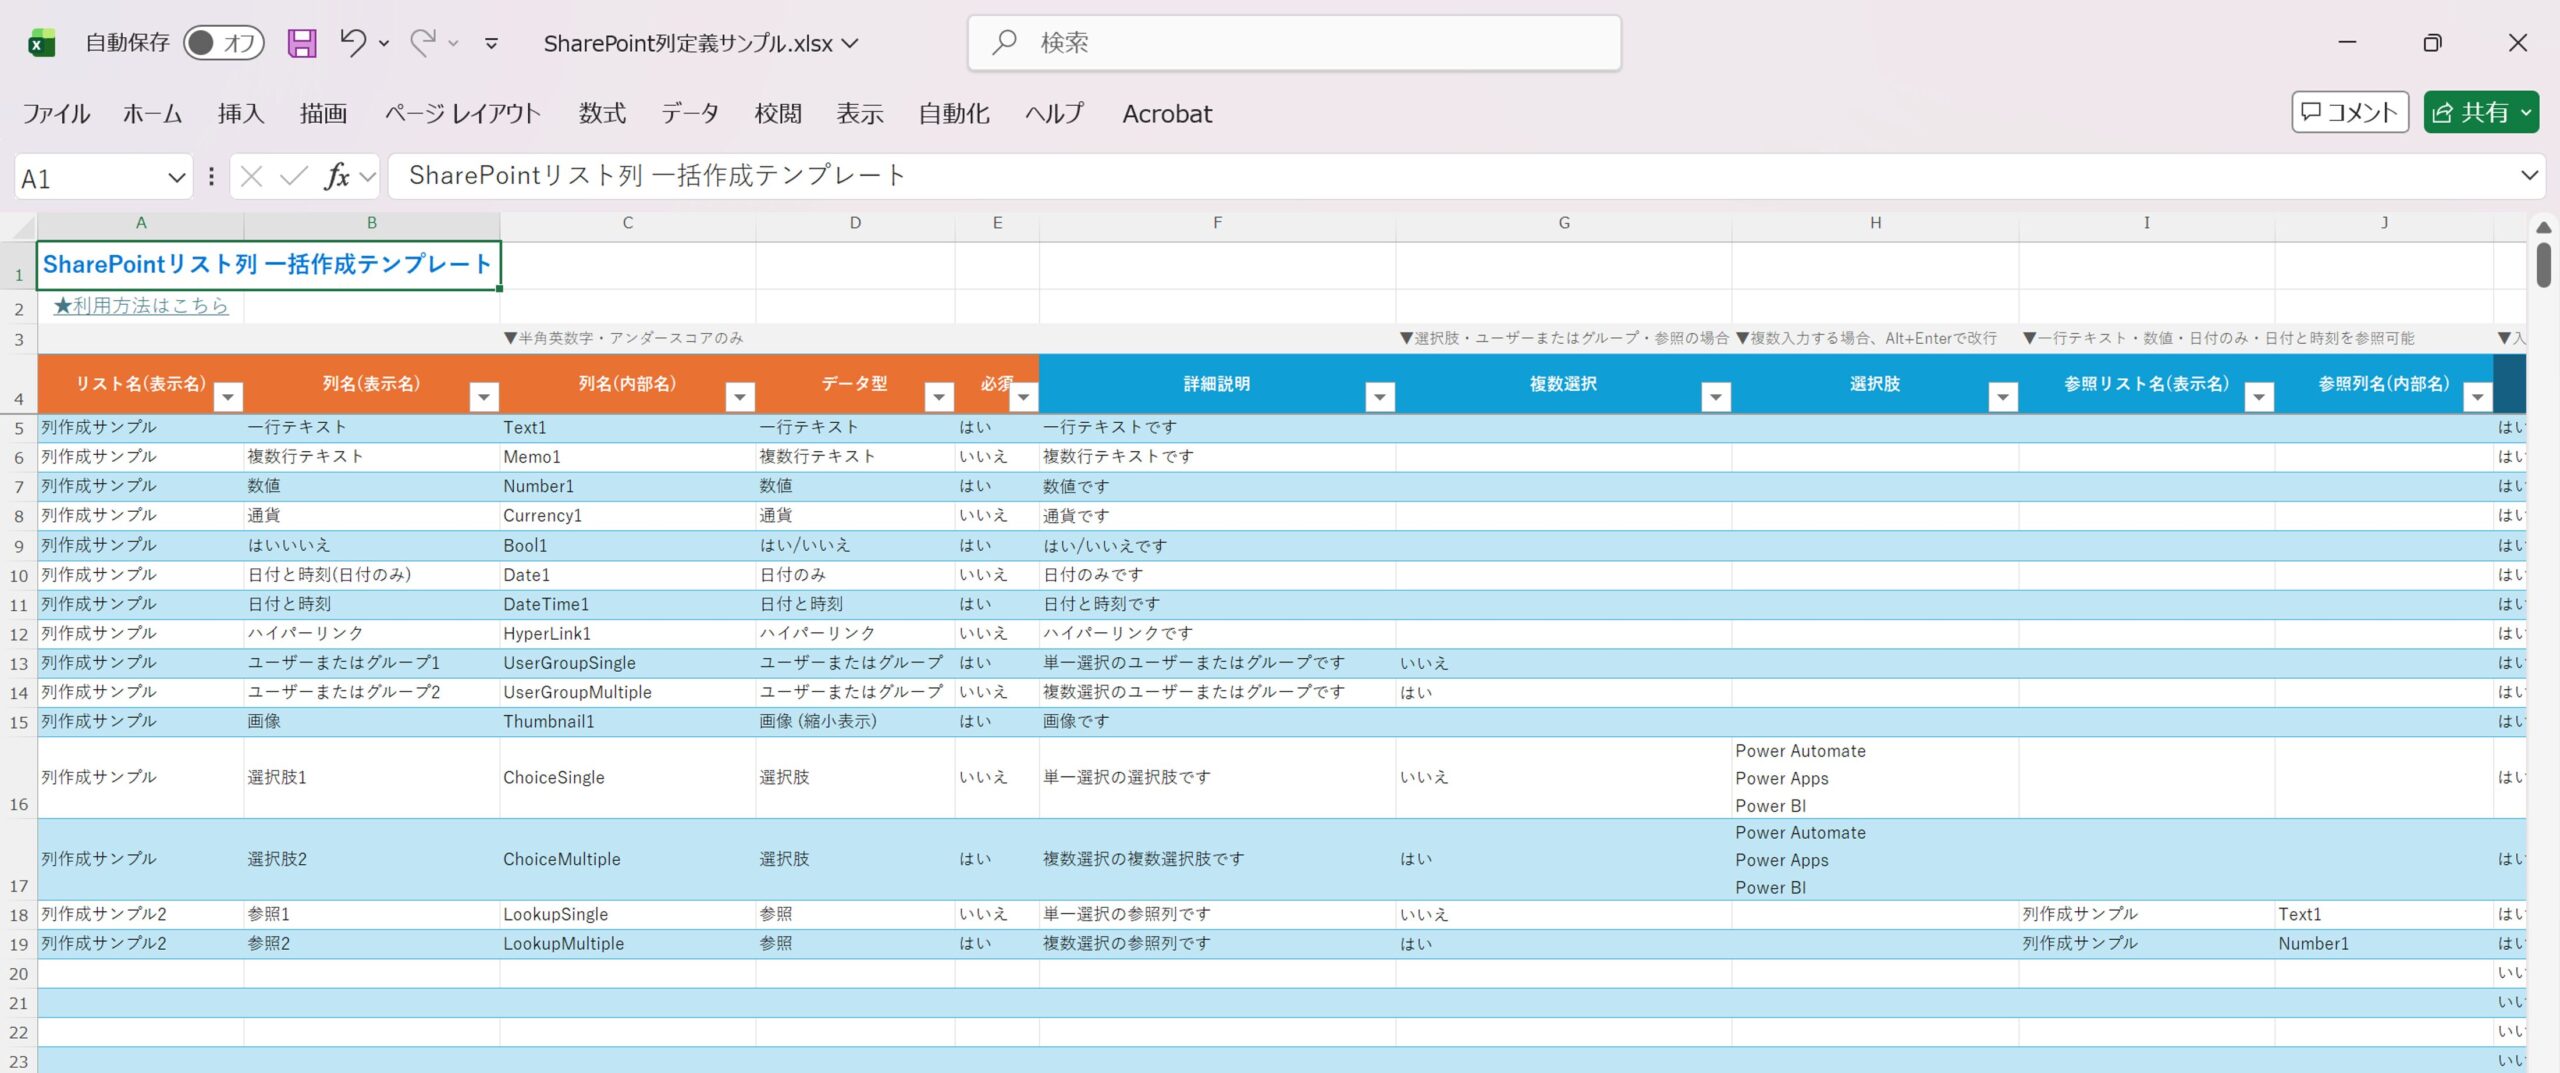
Task: Click the コメント button
Action: 2350,112
